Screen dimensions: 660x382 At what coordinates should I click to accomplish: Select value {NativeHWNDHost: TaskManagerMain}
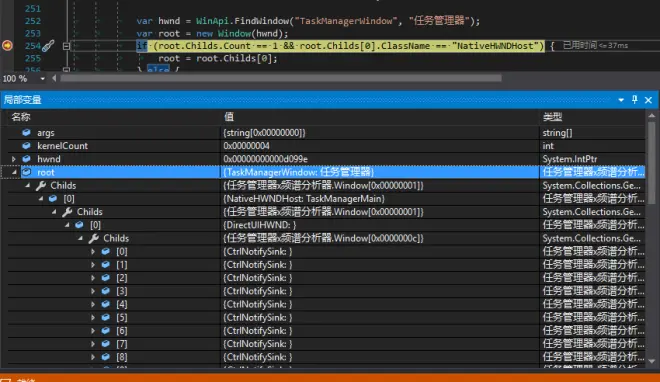[x=304, y=199]
